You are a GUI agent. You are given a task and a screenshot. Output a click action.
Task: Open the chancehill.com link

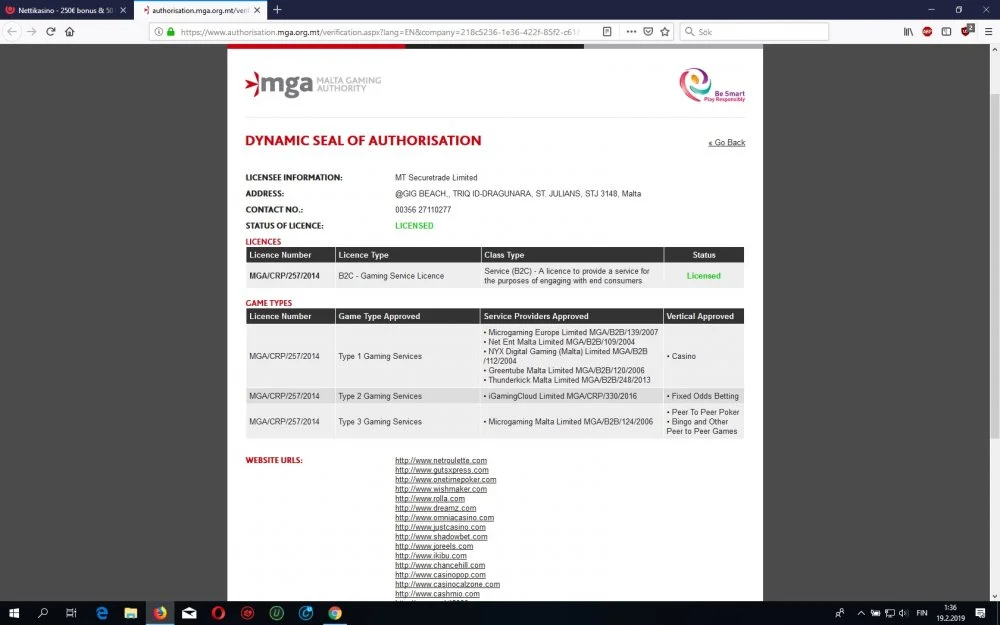440,566
